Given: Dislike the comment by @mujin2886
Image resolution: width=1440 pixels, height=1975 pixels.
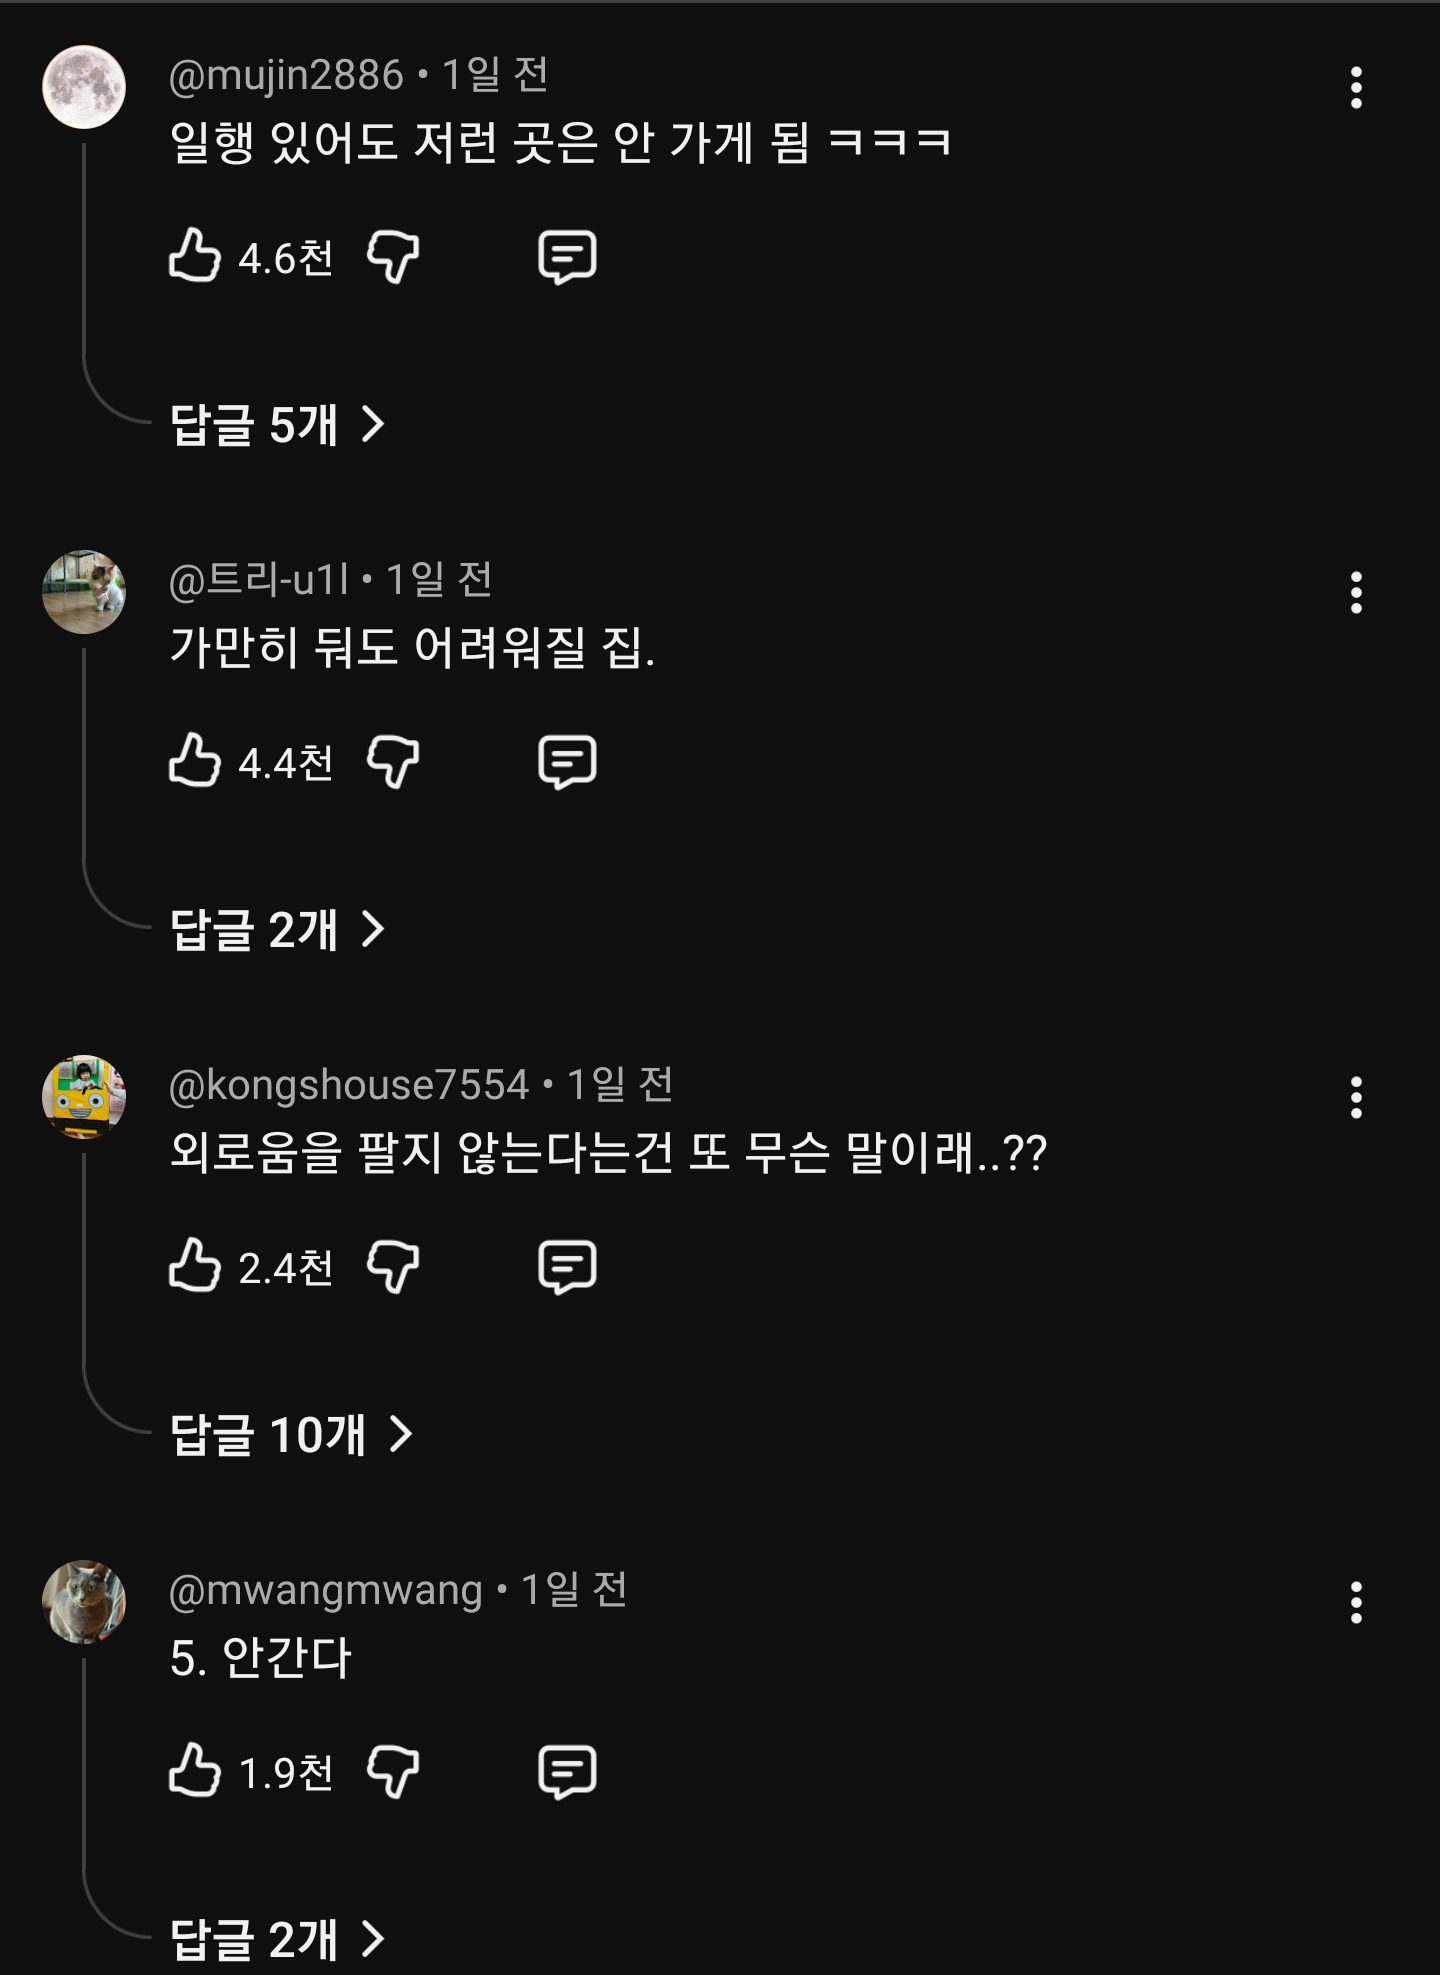Looking at the screenshot, I should 393,256.
